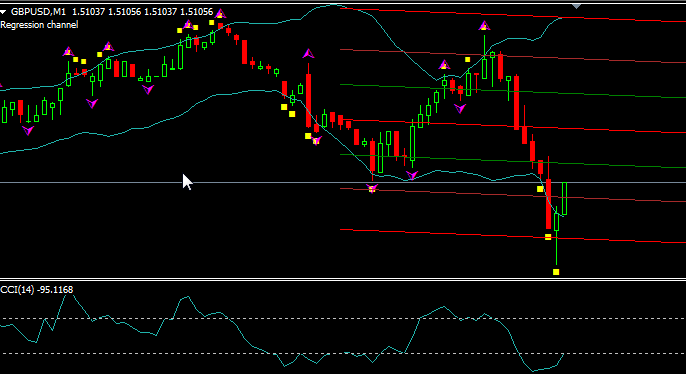Image resolution: width=686 pixels, height=374 pixels.
Task: Select the last tall green hollow candle
Action: (x=564, y=199)
